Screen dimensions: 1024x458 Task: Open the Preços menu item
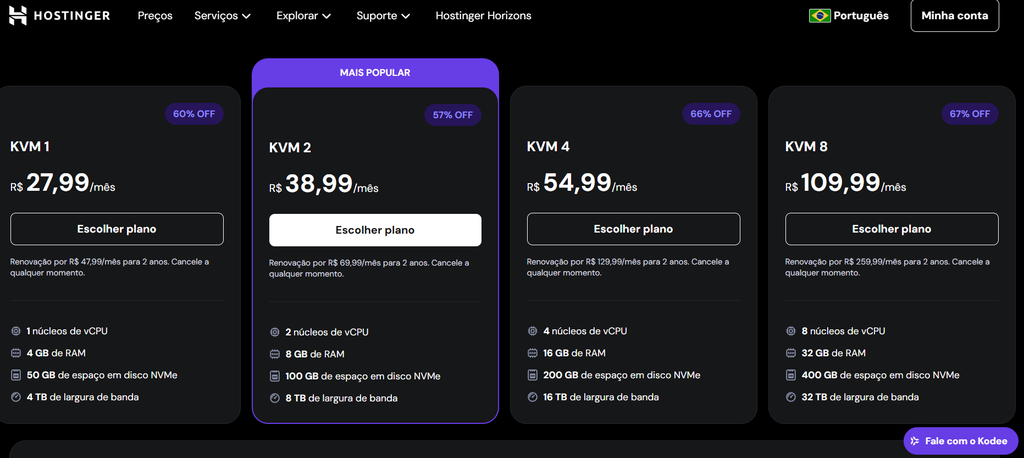[155, 16]
